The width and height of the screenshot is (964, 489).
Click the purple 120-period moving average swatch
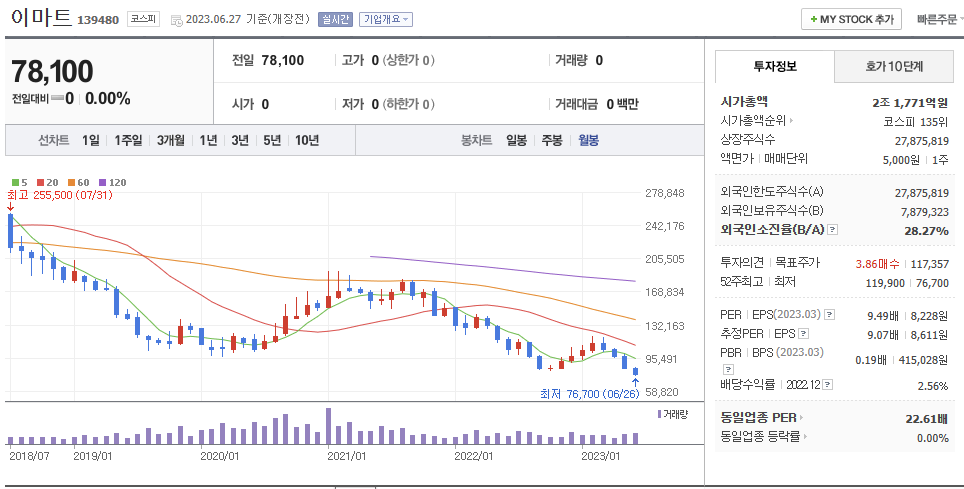coord(103,182)
